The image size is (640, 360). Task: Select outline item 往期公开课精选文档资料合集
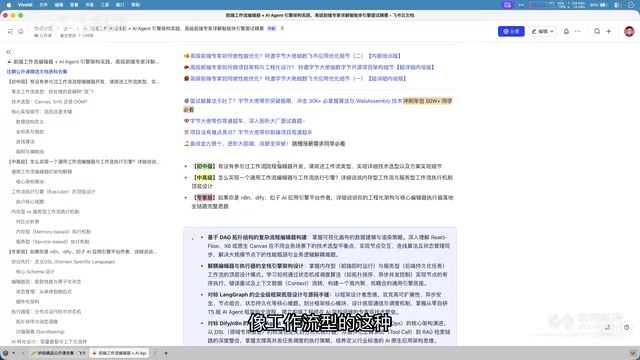click(x=37, y=71)
